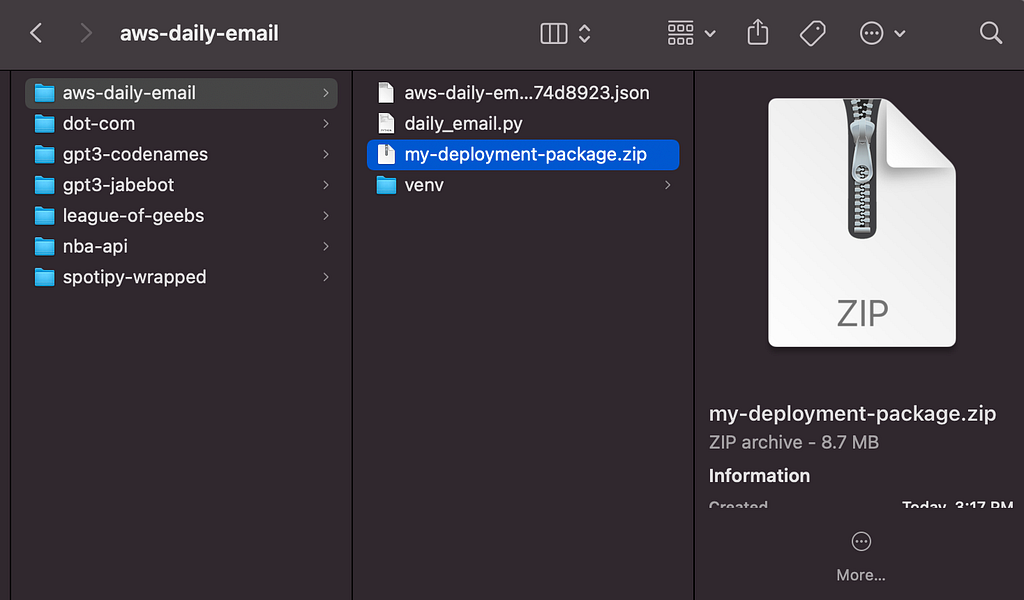Click the aws-daily-email window title
Screen dimensions: 1024x600
(x=199, y=33)
